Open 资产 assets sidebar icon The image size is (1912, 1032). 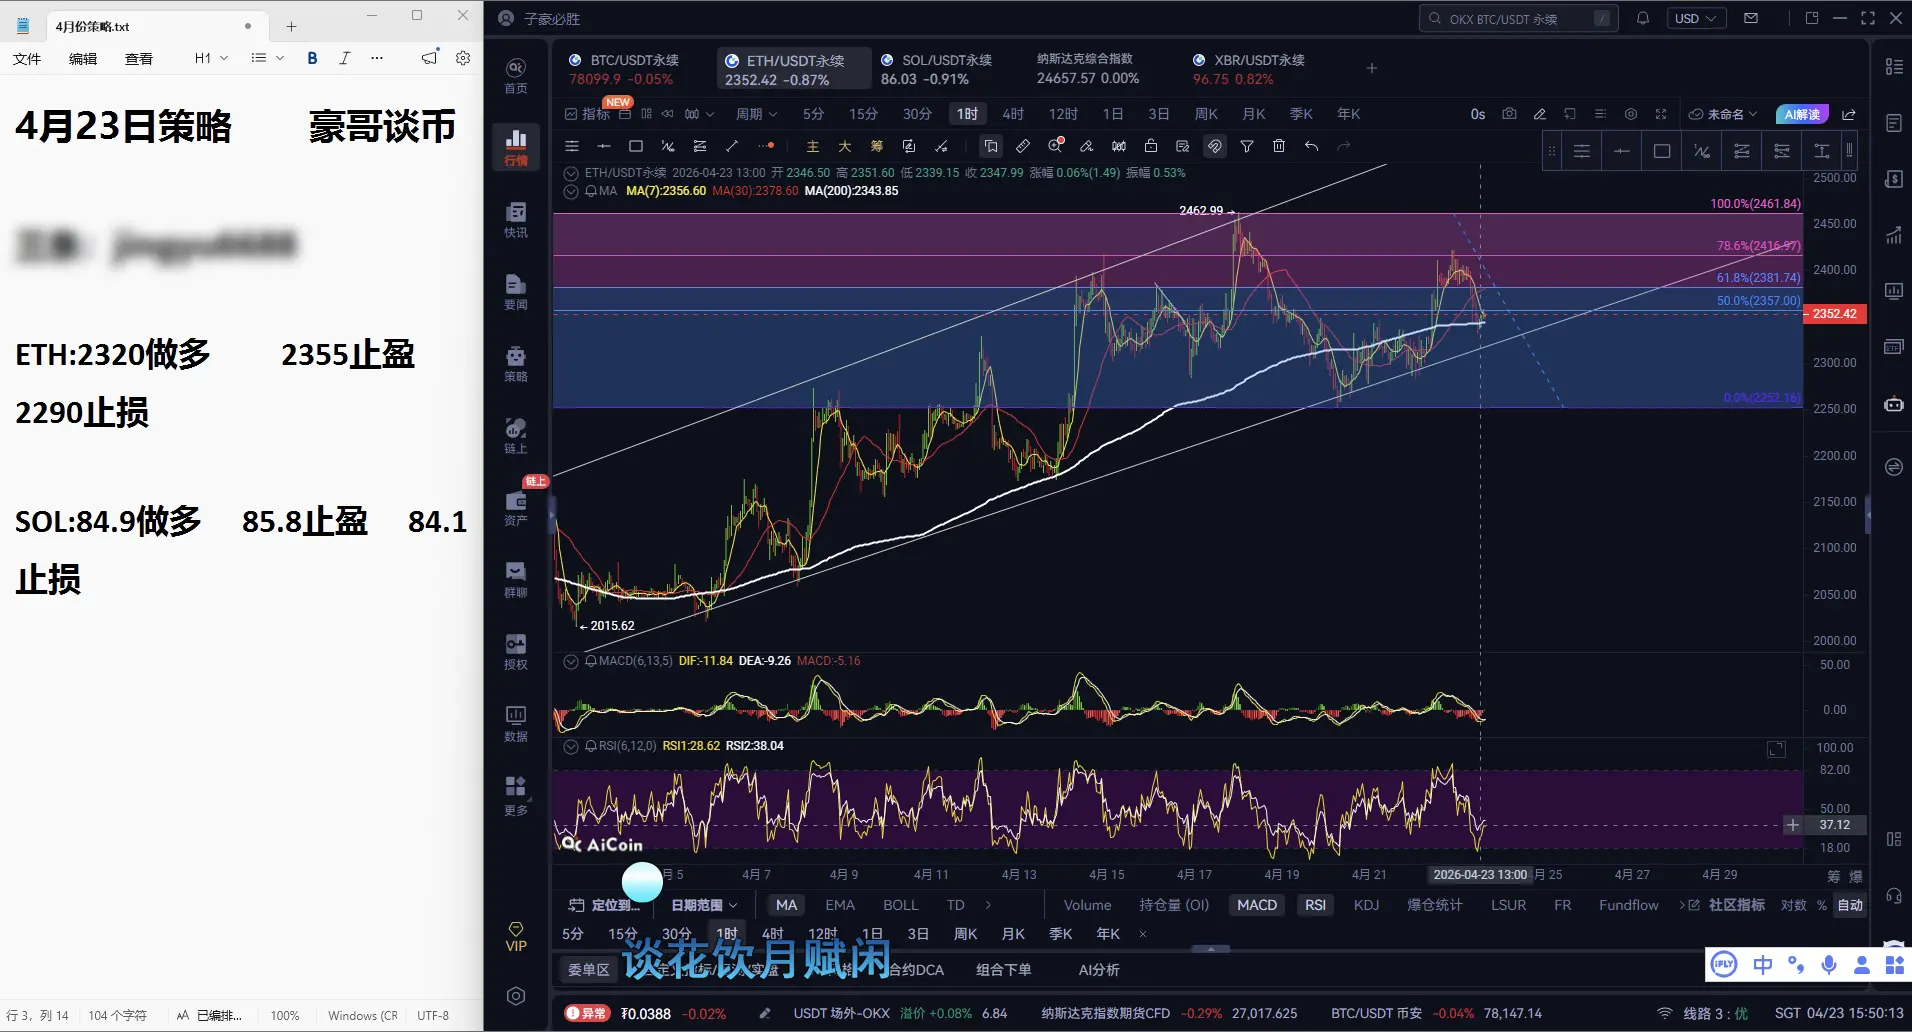[516, 508]
